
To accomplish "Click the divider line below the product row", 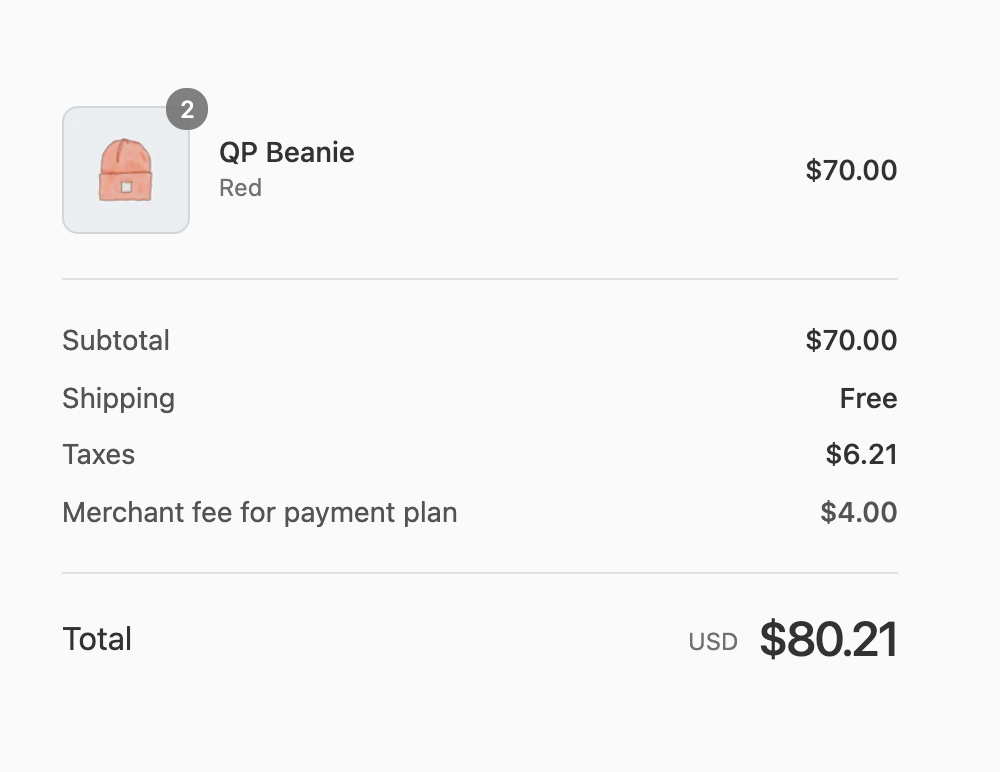I will 480,279.
